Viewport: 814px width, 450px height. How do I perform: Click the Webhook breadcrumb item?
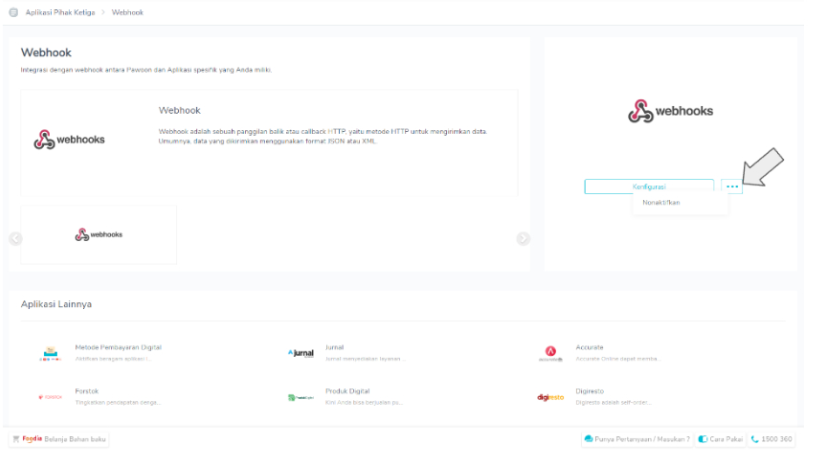pos(127,12)
